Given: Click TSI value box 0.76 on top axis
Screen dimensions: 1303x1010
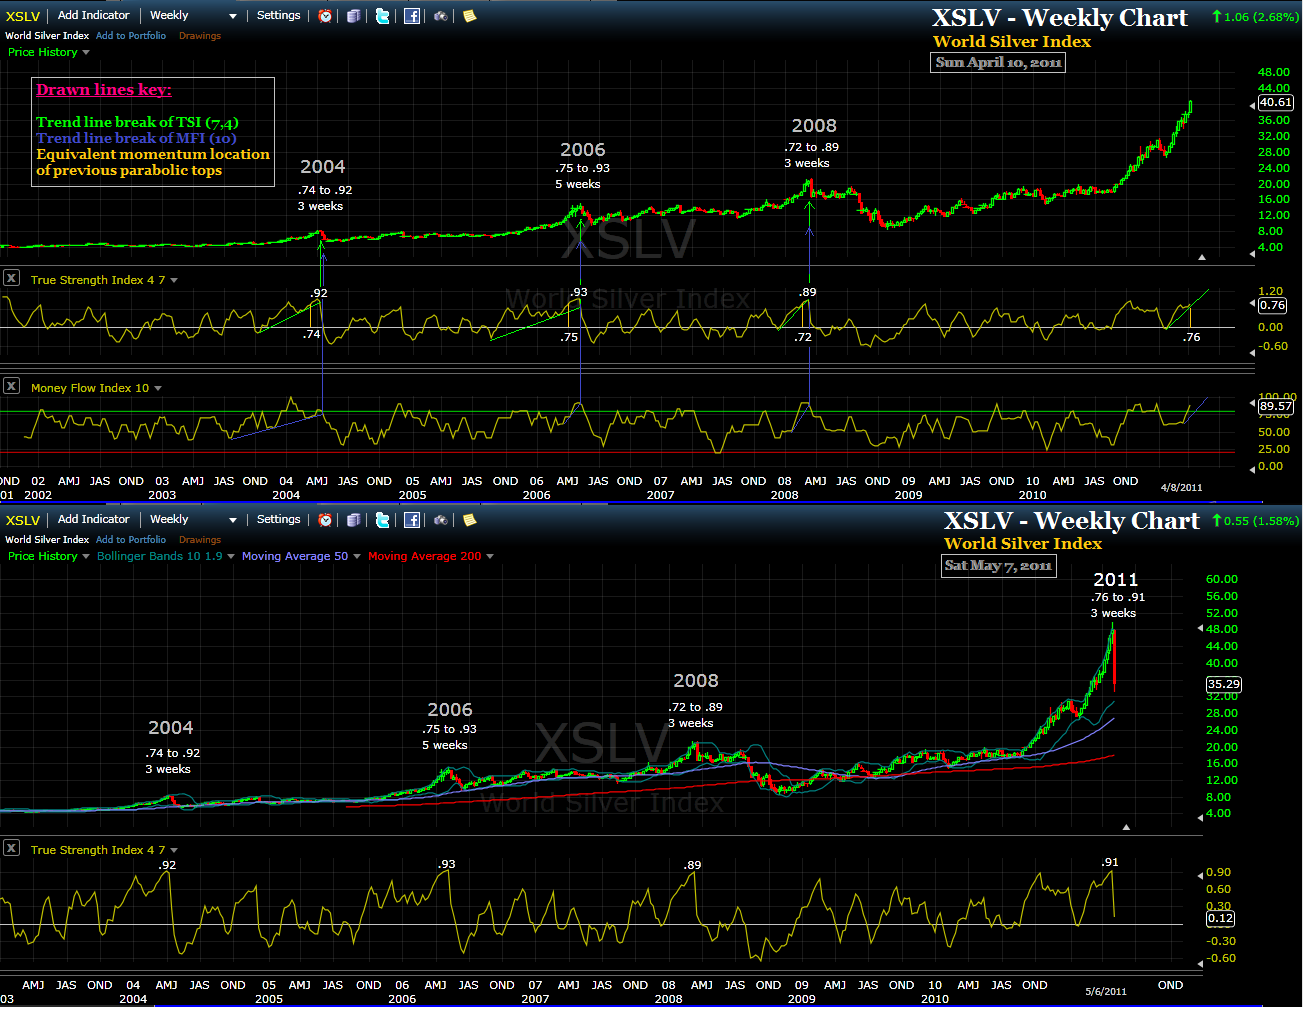Looking at the screenshot, I should [x=1272, y=305].
